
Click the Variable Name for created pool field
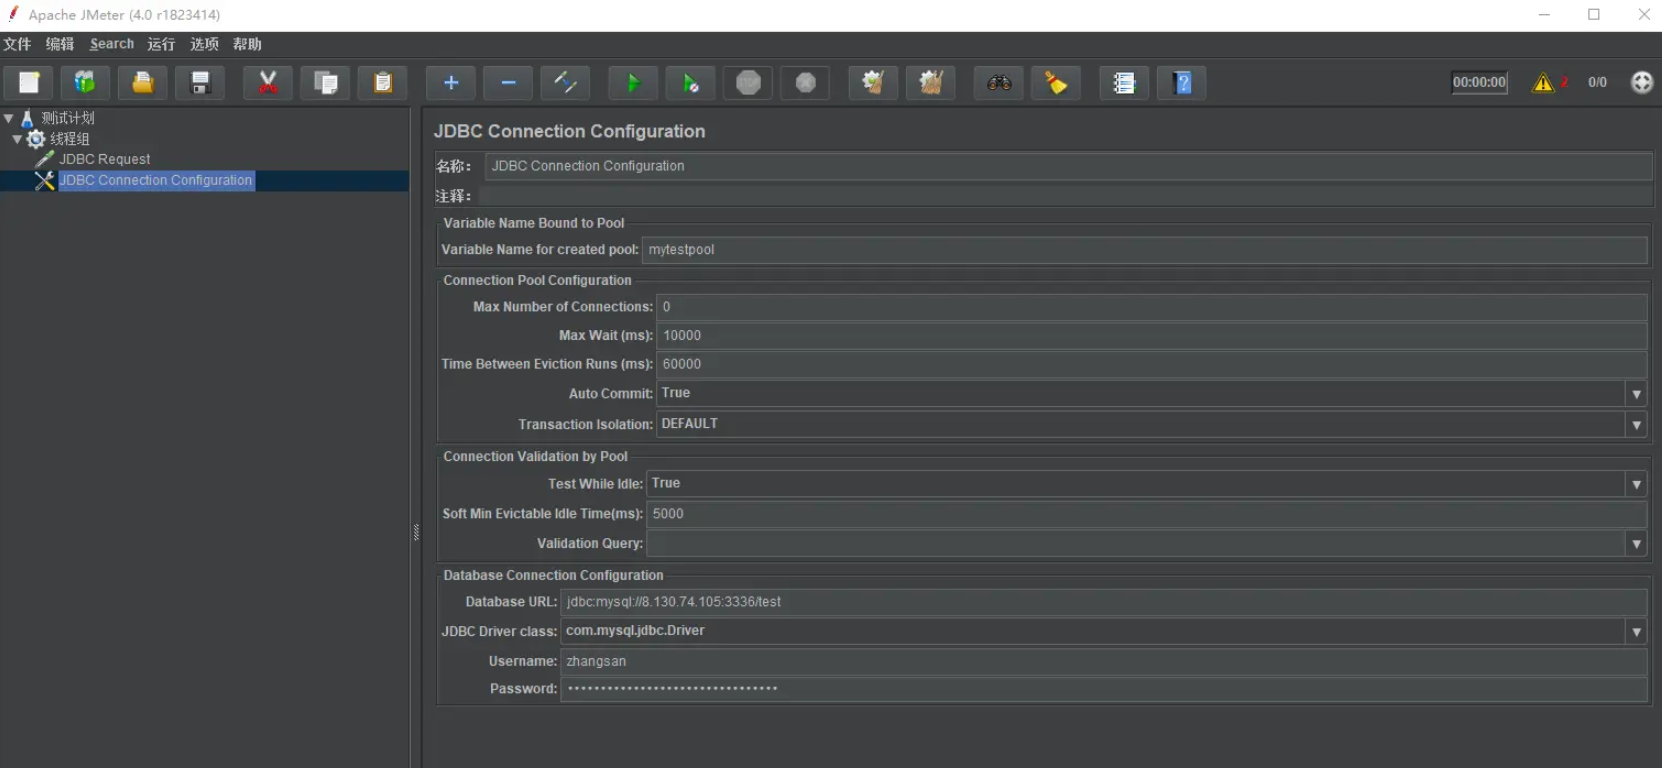1144,250
